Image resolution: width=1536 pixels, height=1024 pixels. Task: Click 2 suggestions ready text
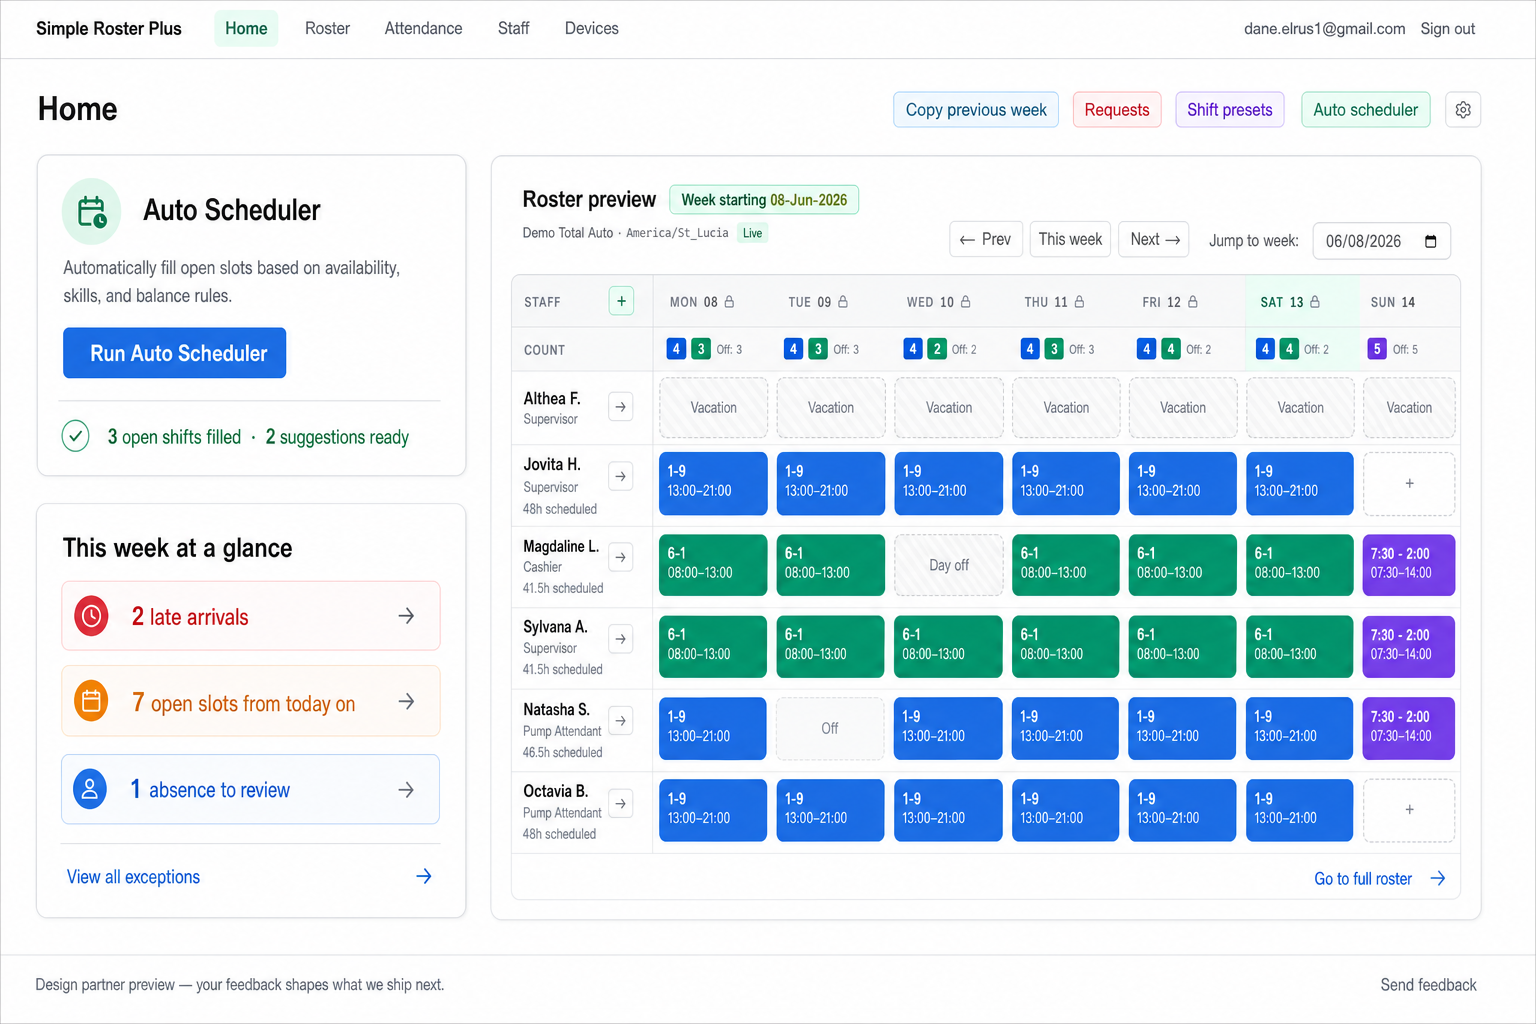point(337,437)
